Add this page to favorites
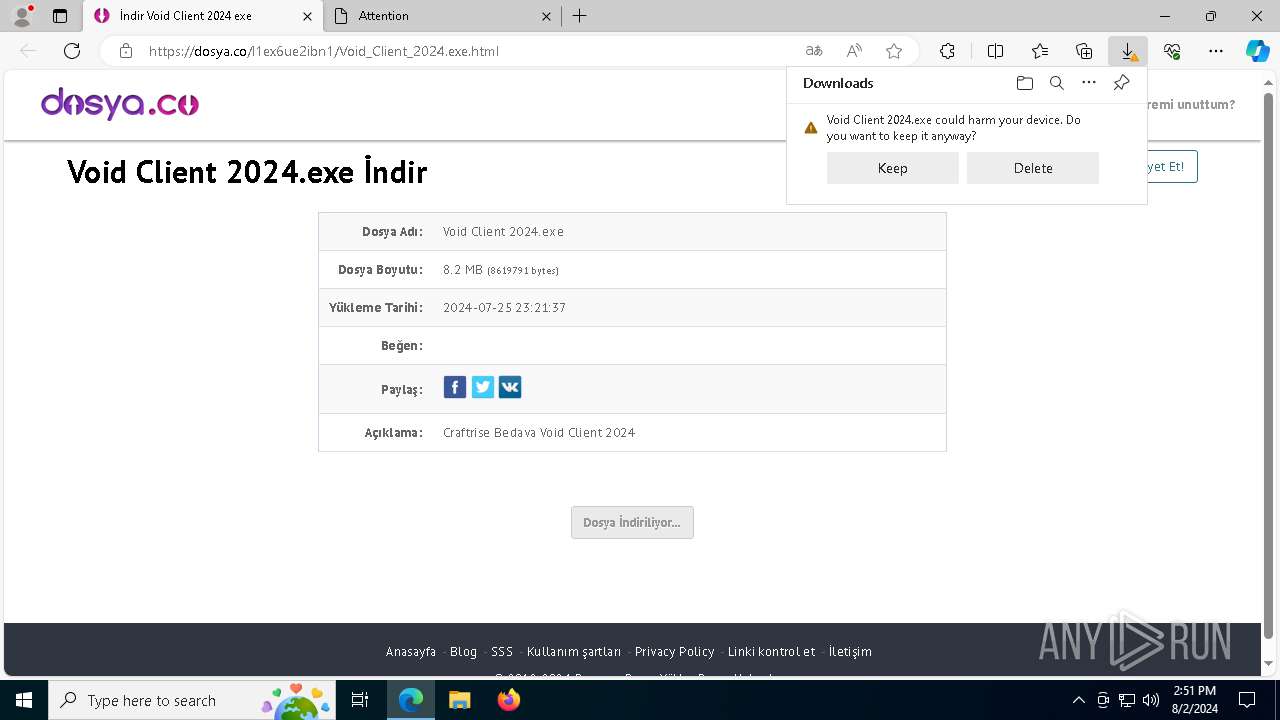 pos(894,51)
